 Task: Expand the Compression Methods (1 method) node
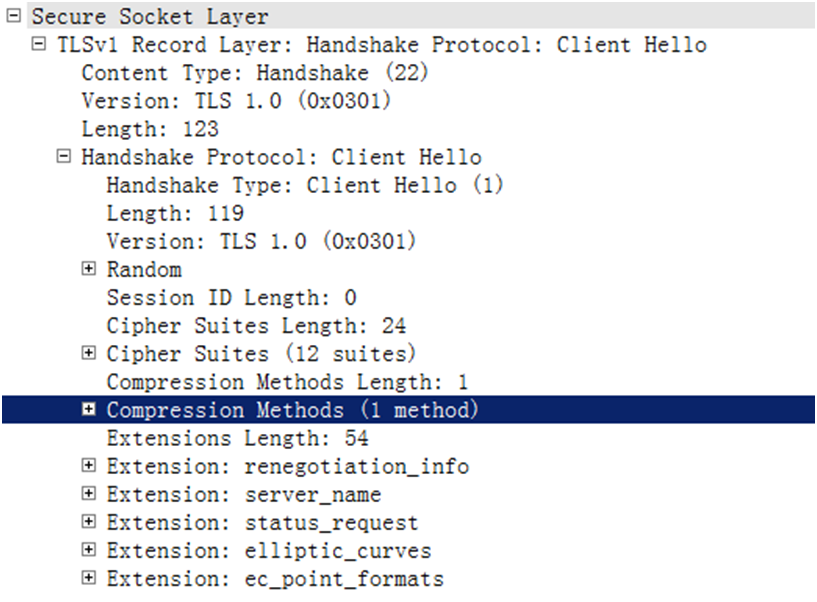point(89,409)
